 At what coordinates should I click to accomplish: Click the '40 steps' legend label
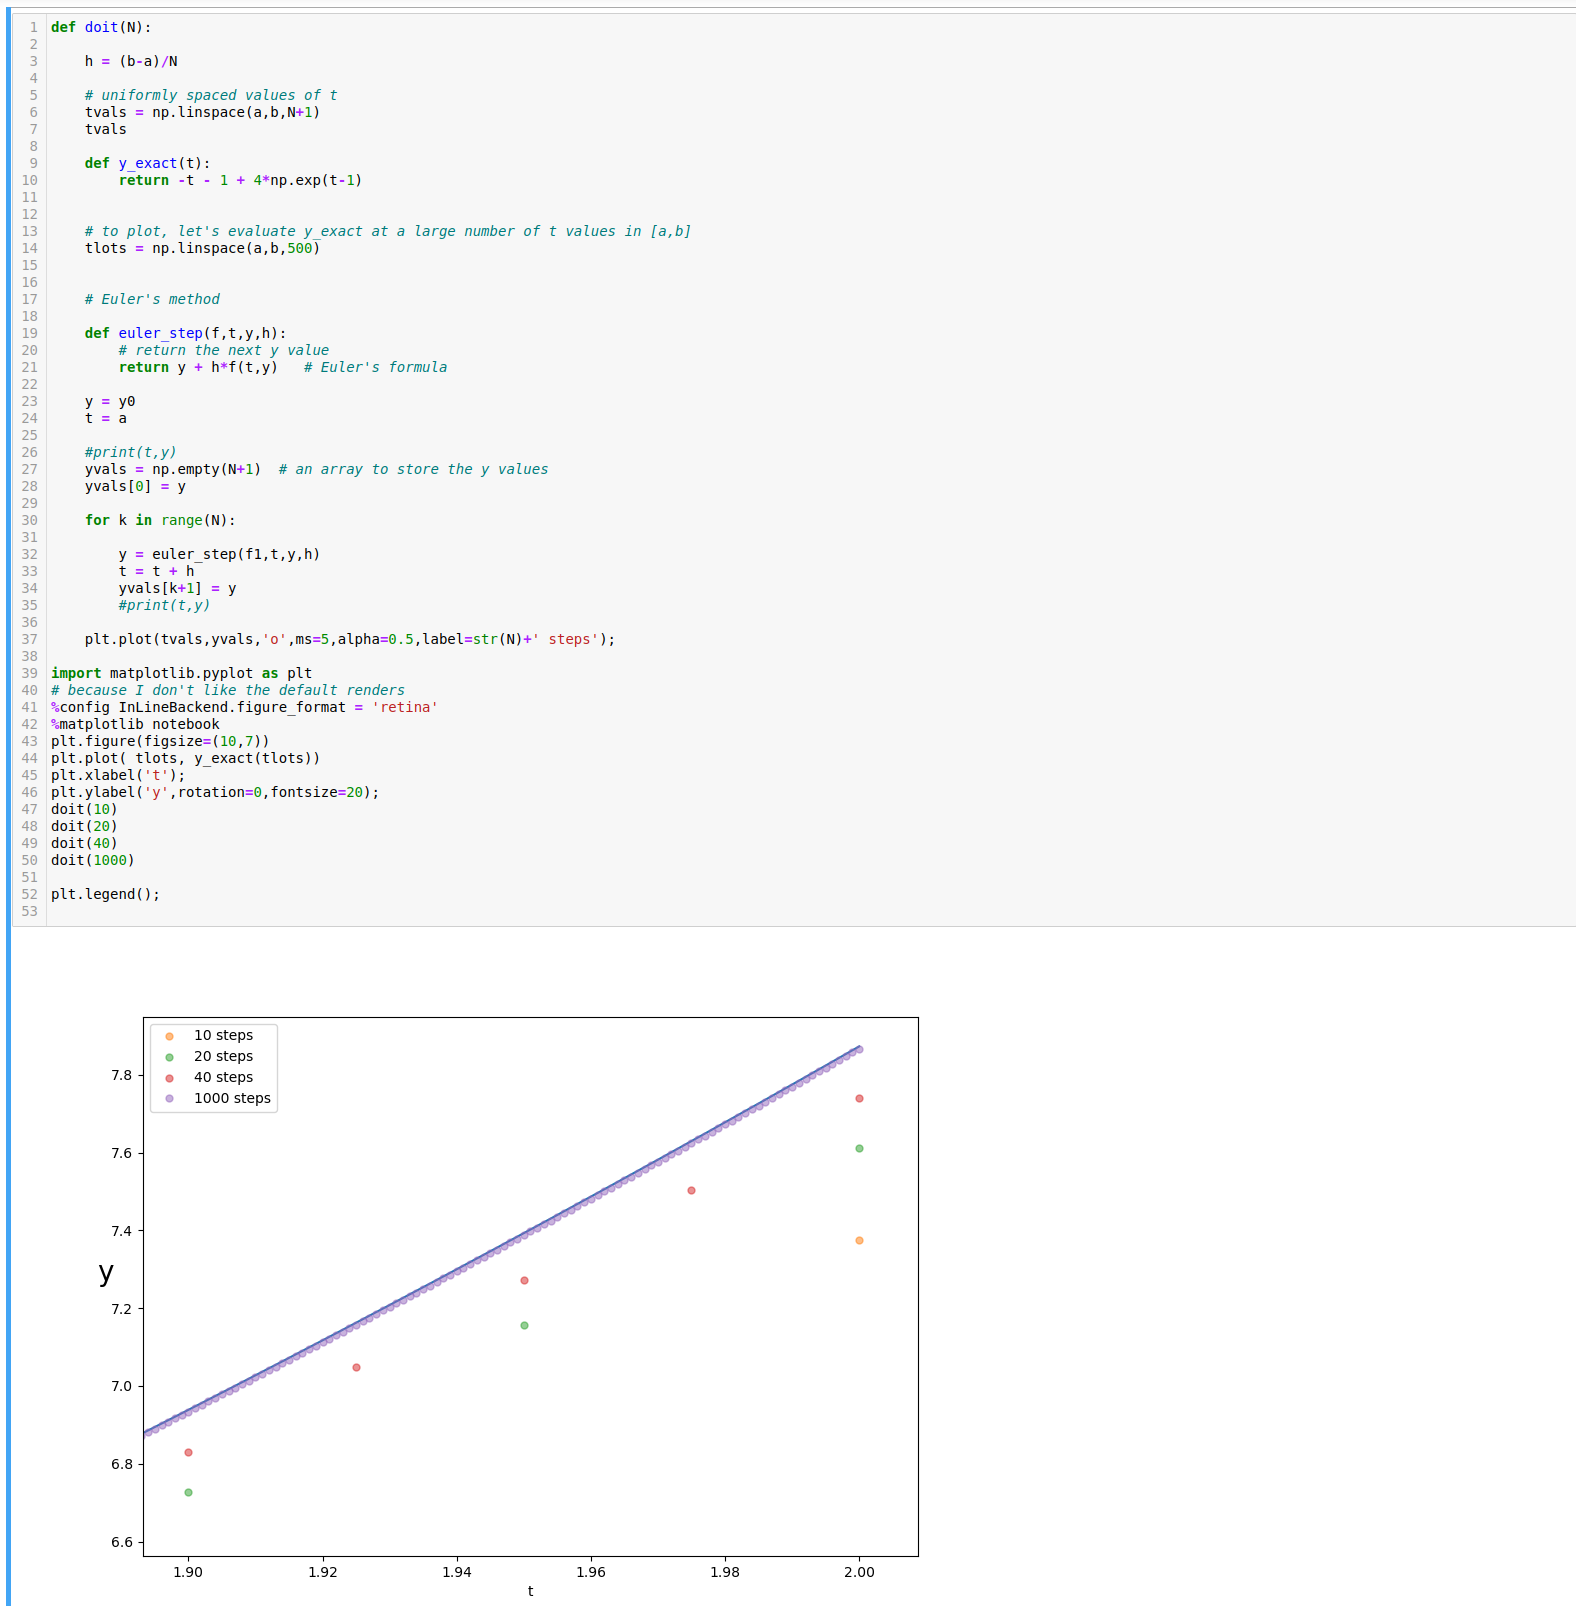[223, 1077]
